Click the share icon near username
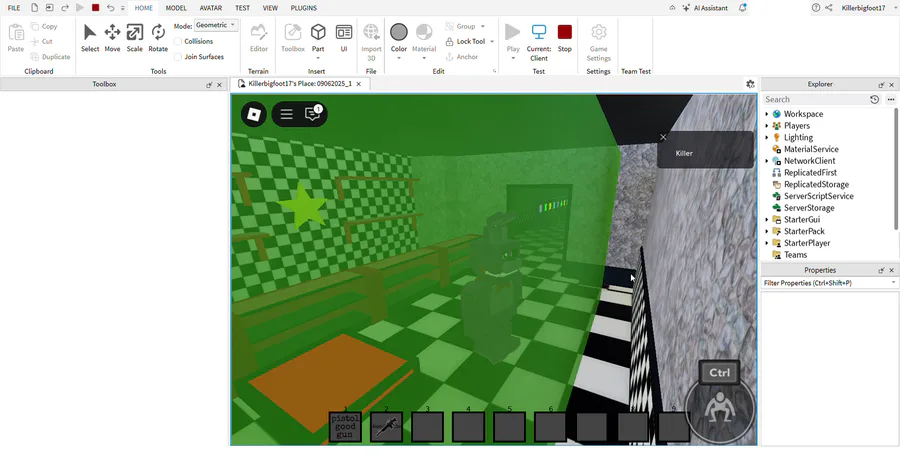The width and height of the screenshot is (900, 465). (x=829, y=8)
